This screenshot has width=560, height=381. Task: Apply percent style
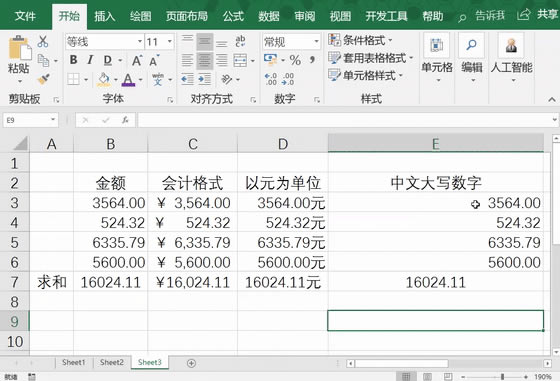295,60
